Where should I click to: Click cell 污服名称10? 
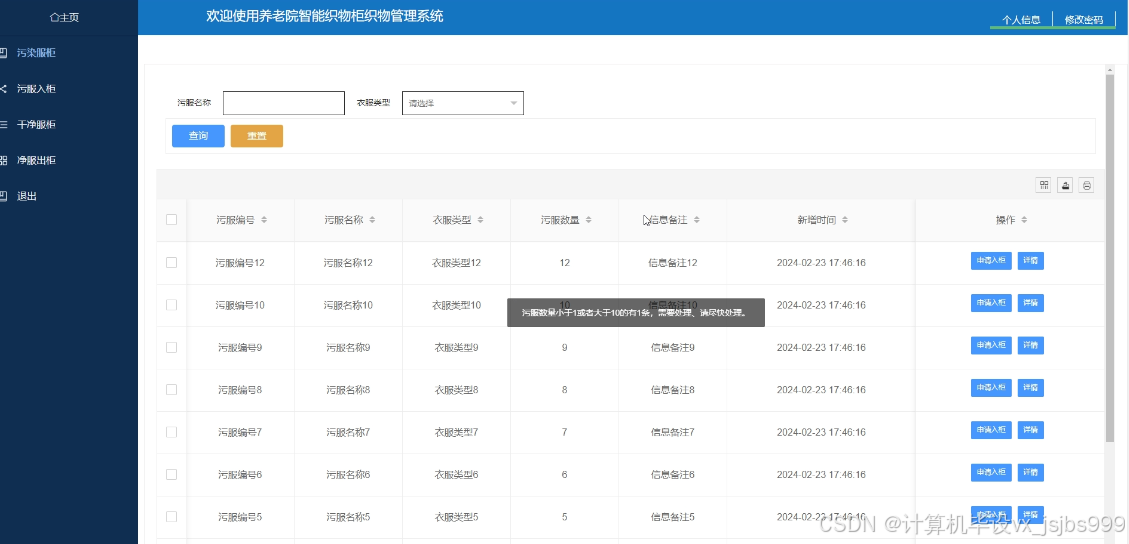[348, 305]
